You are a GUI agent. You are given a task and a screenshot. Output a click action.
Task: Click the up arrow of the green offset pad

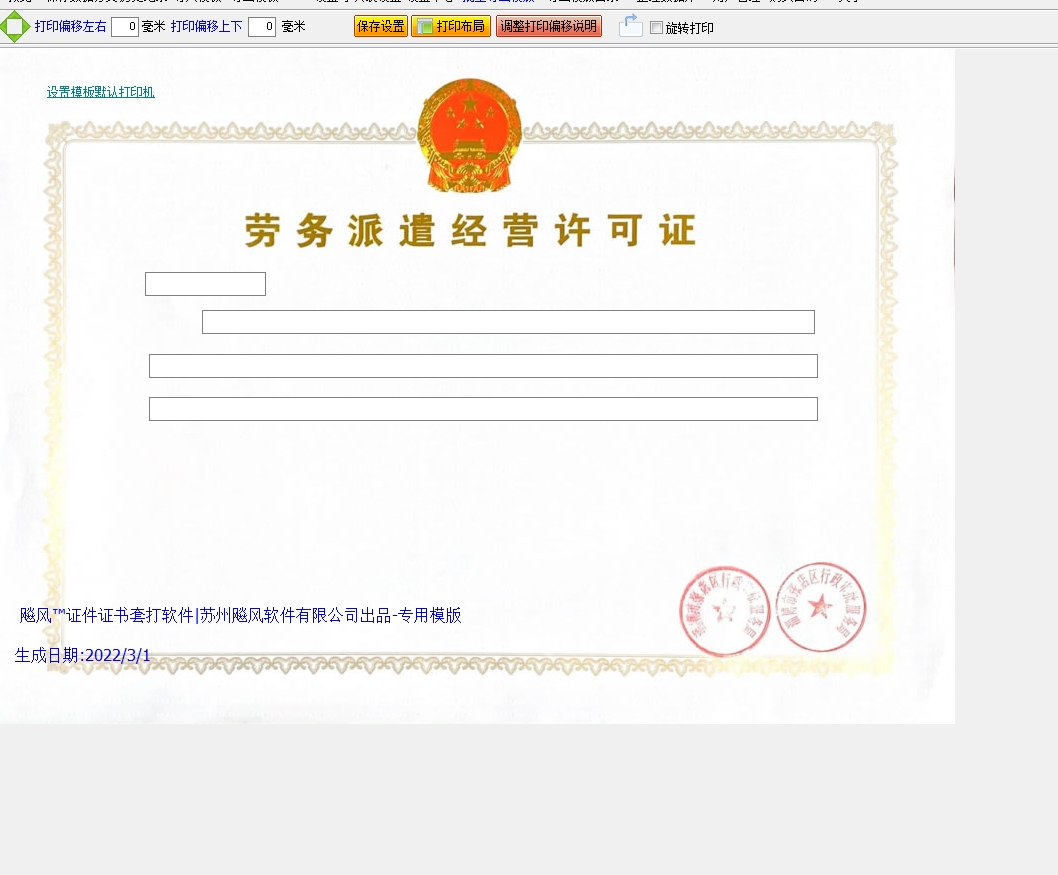(x=15, y=14)
